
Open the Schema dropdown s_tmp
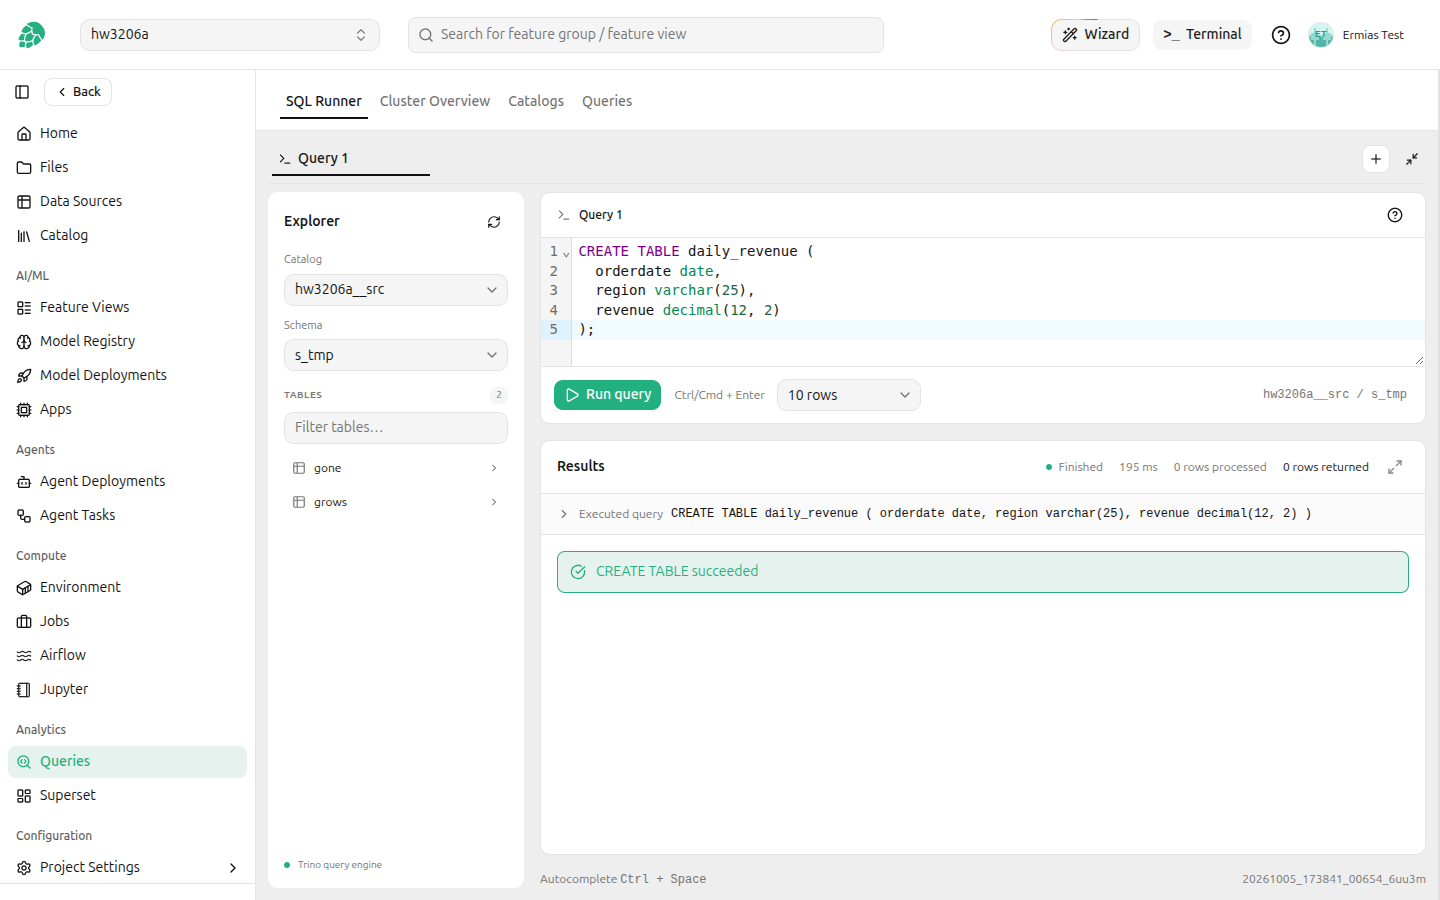pos(396,355)
